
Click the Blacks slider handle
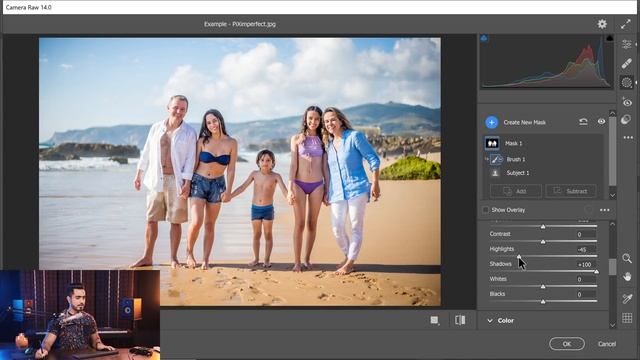click(x=543, y=302)
